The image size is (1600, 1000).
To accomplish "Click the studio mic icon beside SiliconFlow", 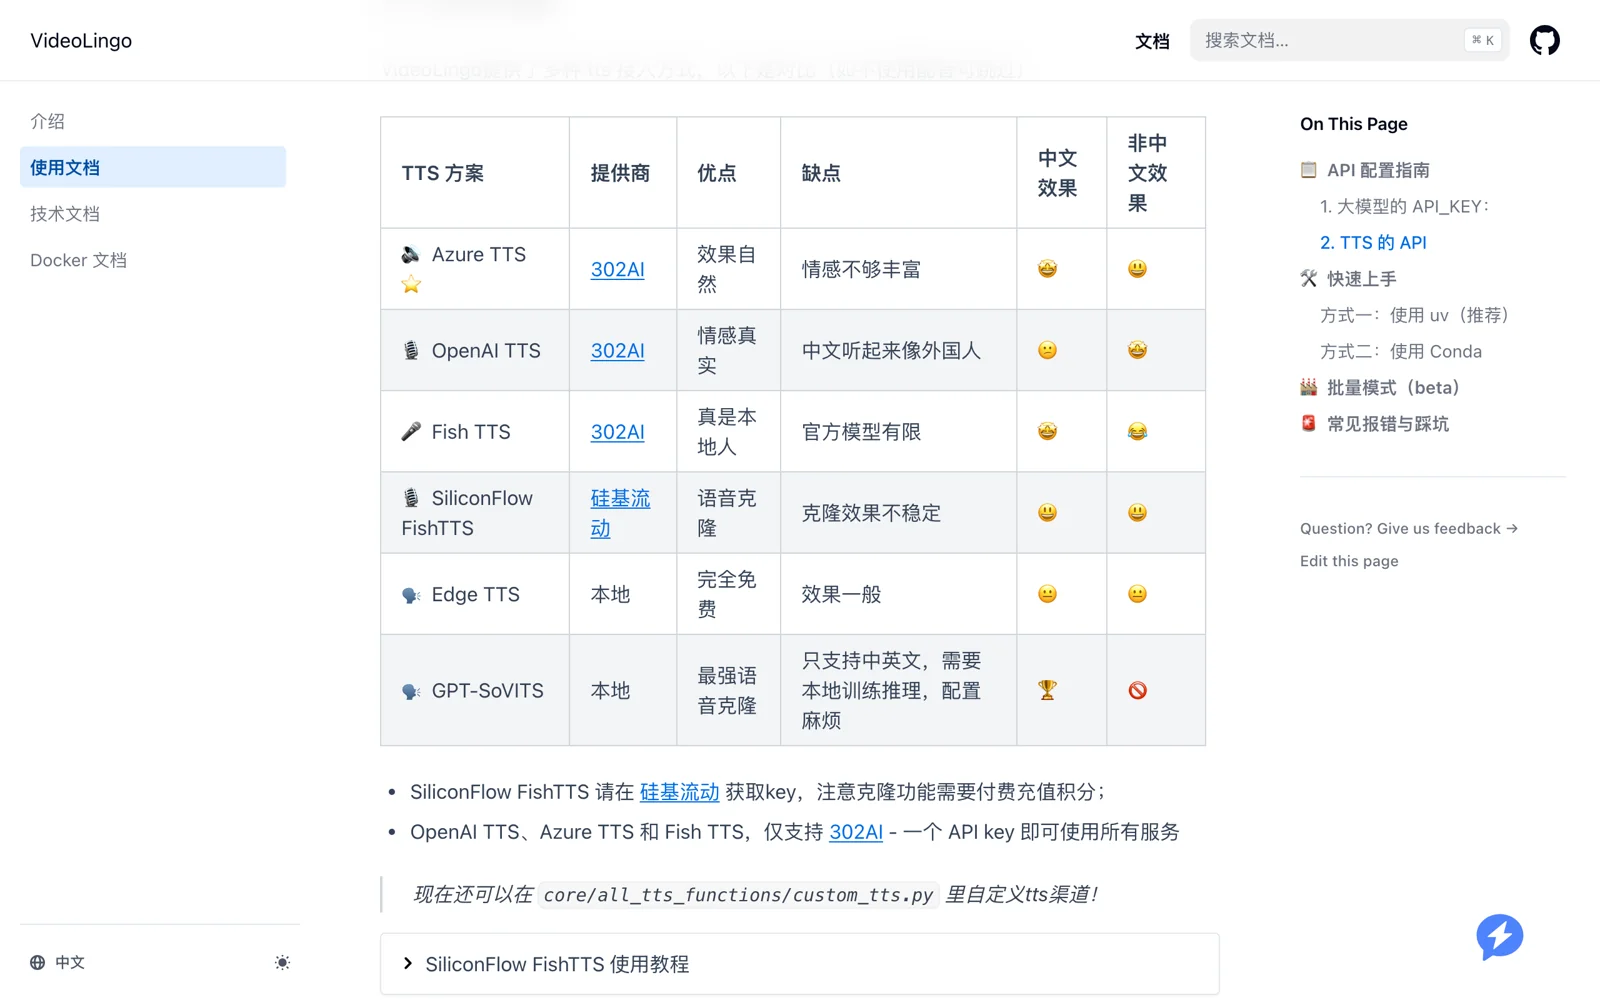I will coord(410,498).
